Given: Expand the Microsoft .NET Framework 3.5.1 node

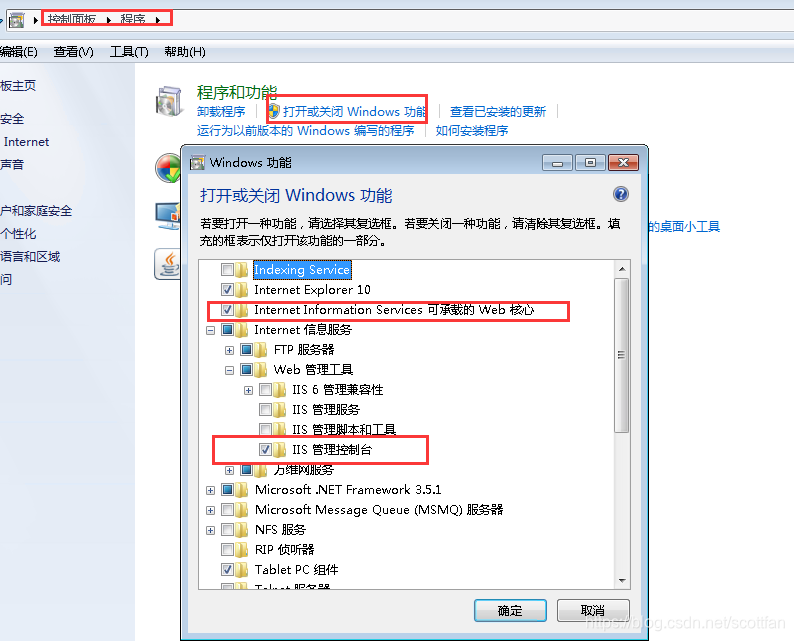Looking at the screenshot, I should [211, 490].
